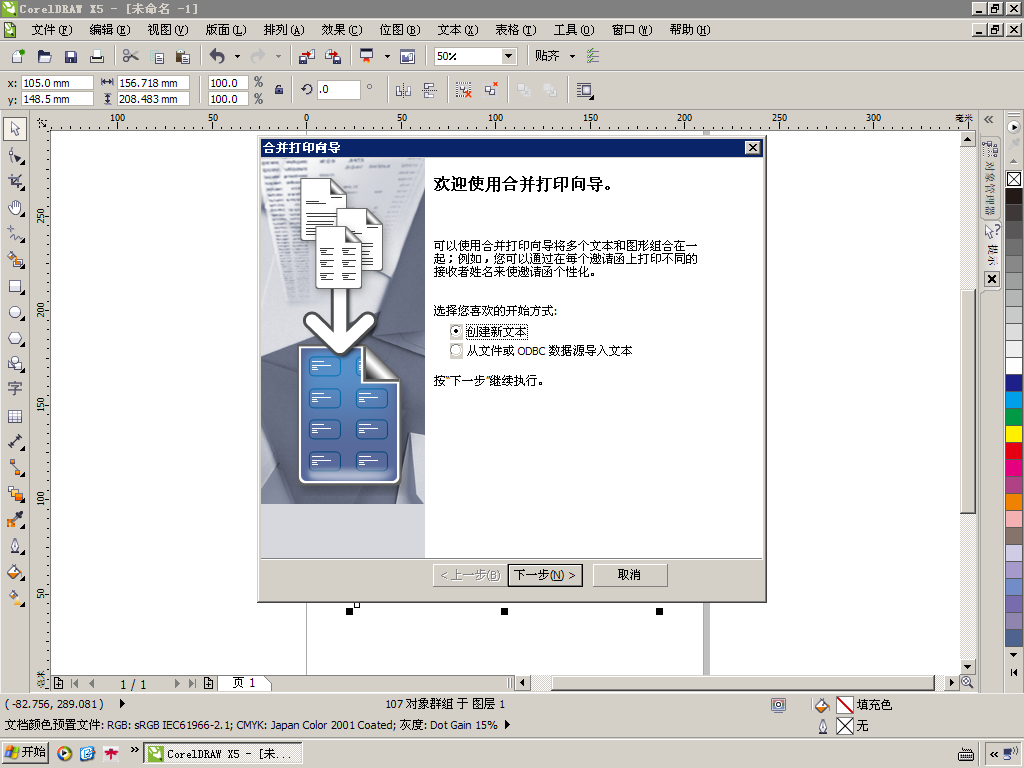Open the 位图 menu
1024x768 pixels.
point(400,30)
